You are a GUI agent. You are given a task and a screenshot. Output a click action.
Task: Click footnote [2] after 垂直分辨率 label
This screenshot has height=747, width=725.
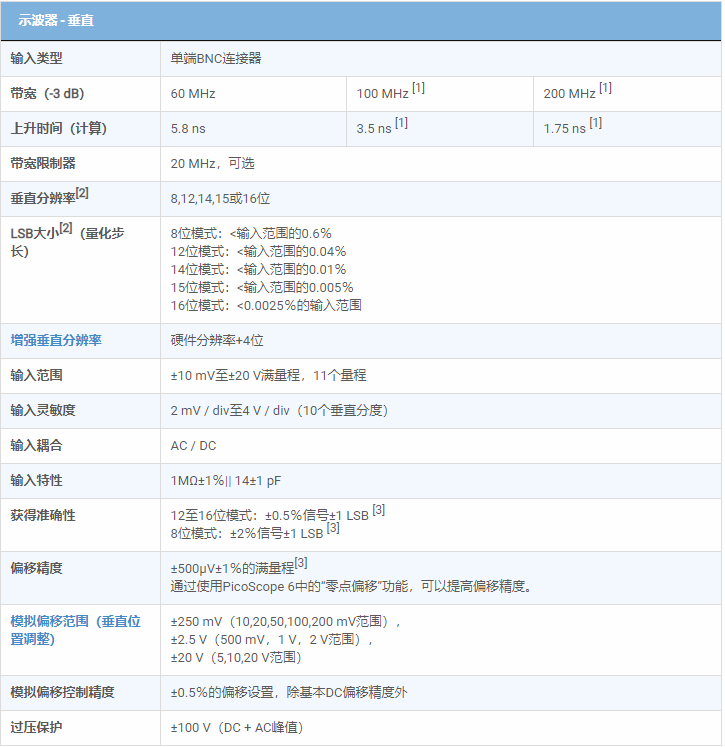82,193
